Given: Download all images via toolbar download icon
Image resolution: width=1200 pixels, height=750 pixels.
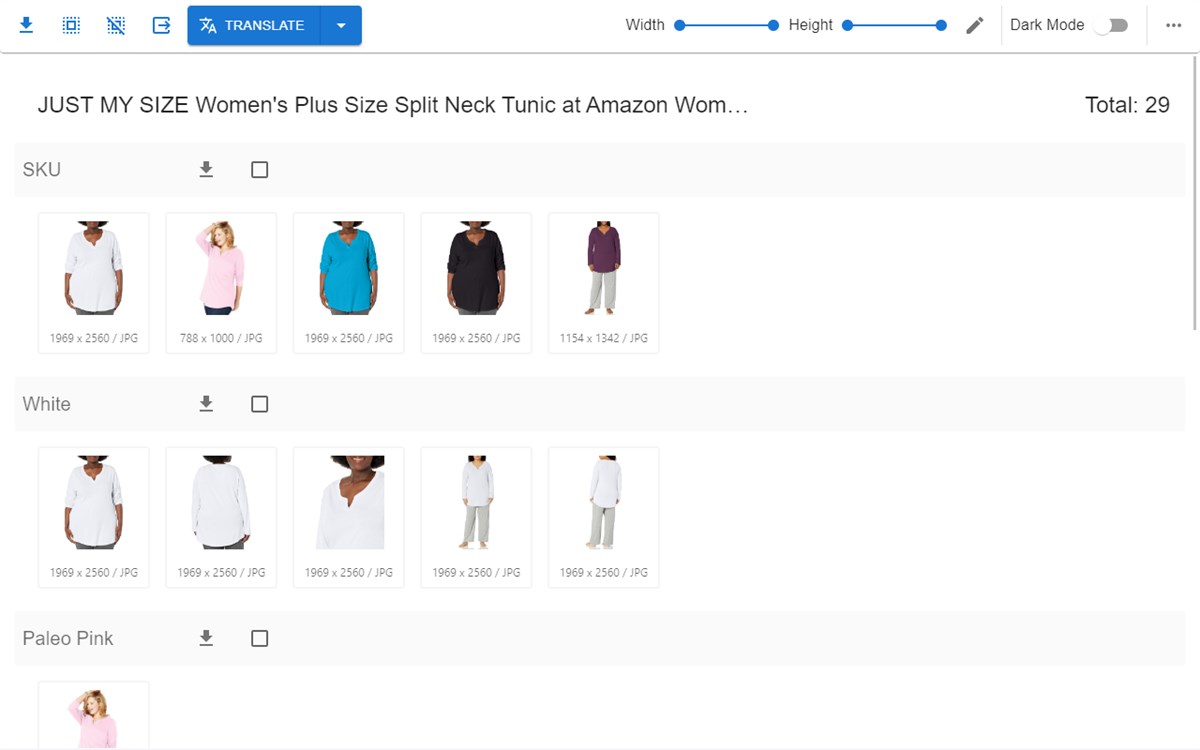Looking at the screenshot, I should click(x=26, y=25).
